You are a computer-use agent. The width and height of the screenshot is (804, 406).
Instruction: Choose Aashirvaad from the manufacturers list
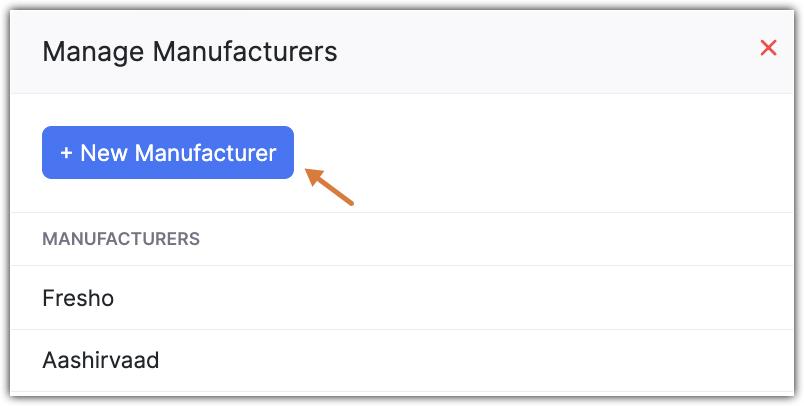pos(101,360)
